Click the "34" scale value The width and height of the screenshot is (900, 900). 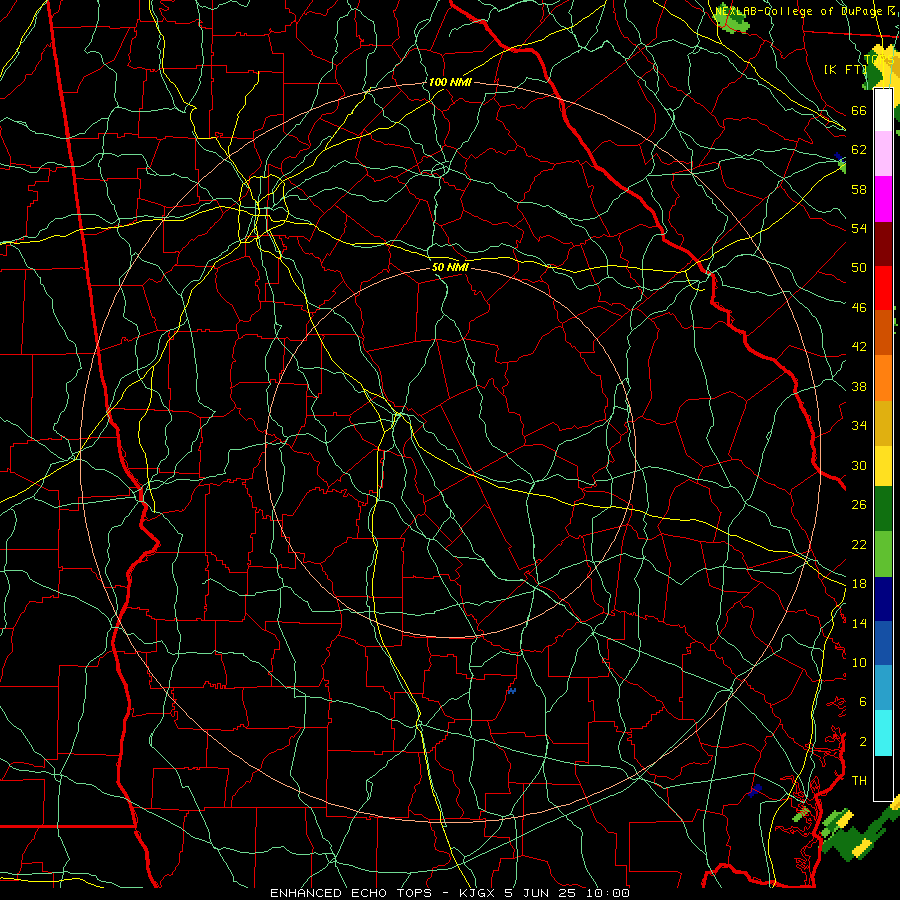[x=859, y=426]
